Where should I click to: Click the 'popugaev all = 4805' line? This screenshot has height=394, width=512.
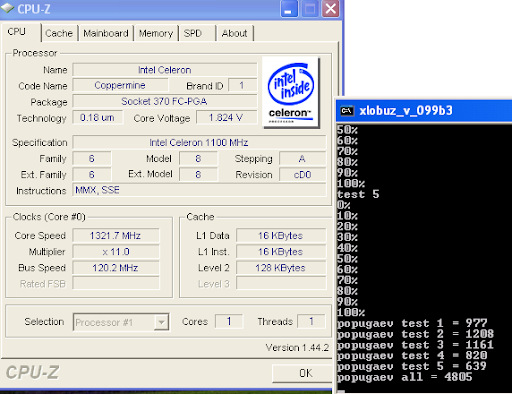click(x=404, y=377)
